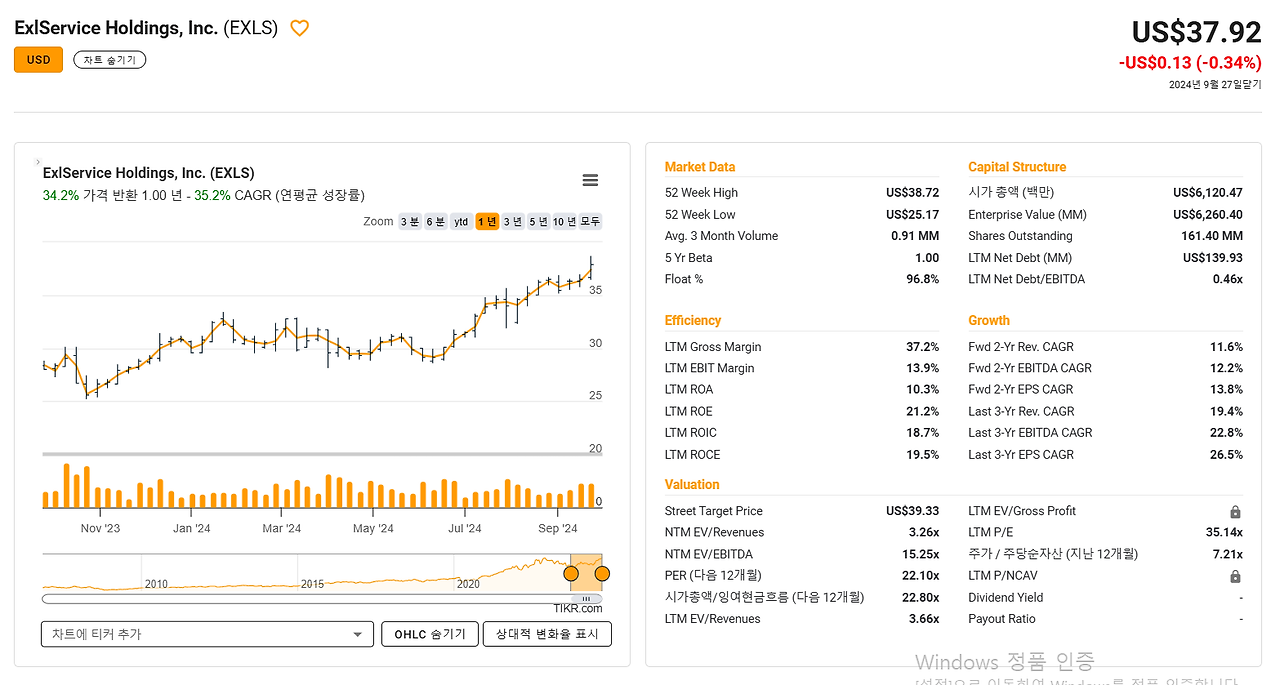The width and height of the screenshot is (1280, 685).
Task: Click the TIKR.com chart credit link
Action: pos(578,608)
